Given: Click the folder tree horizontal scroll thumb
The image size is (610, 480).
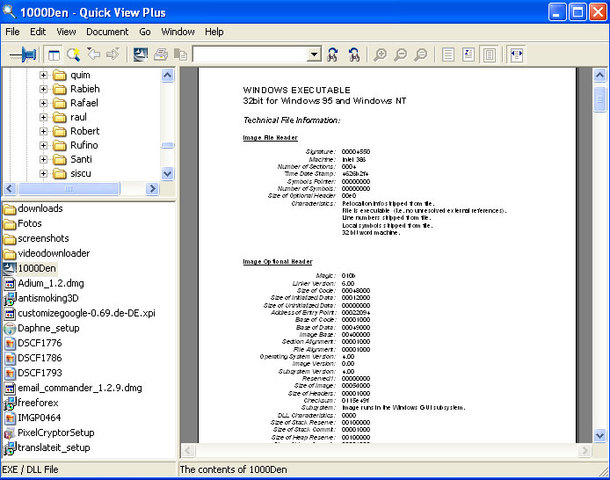Looking at the screenshot, I should (69, 189).
